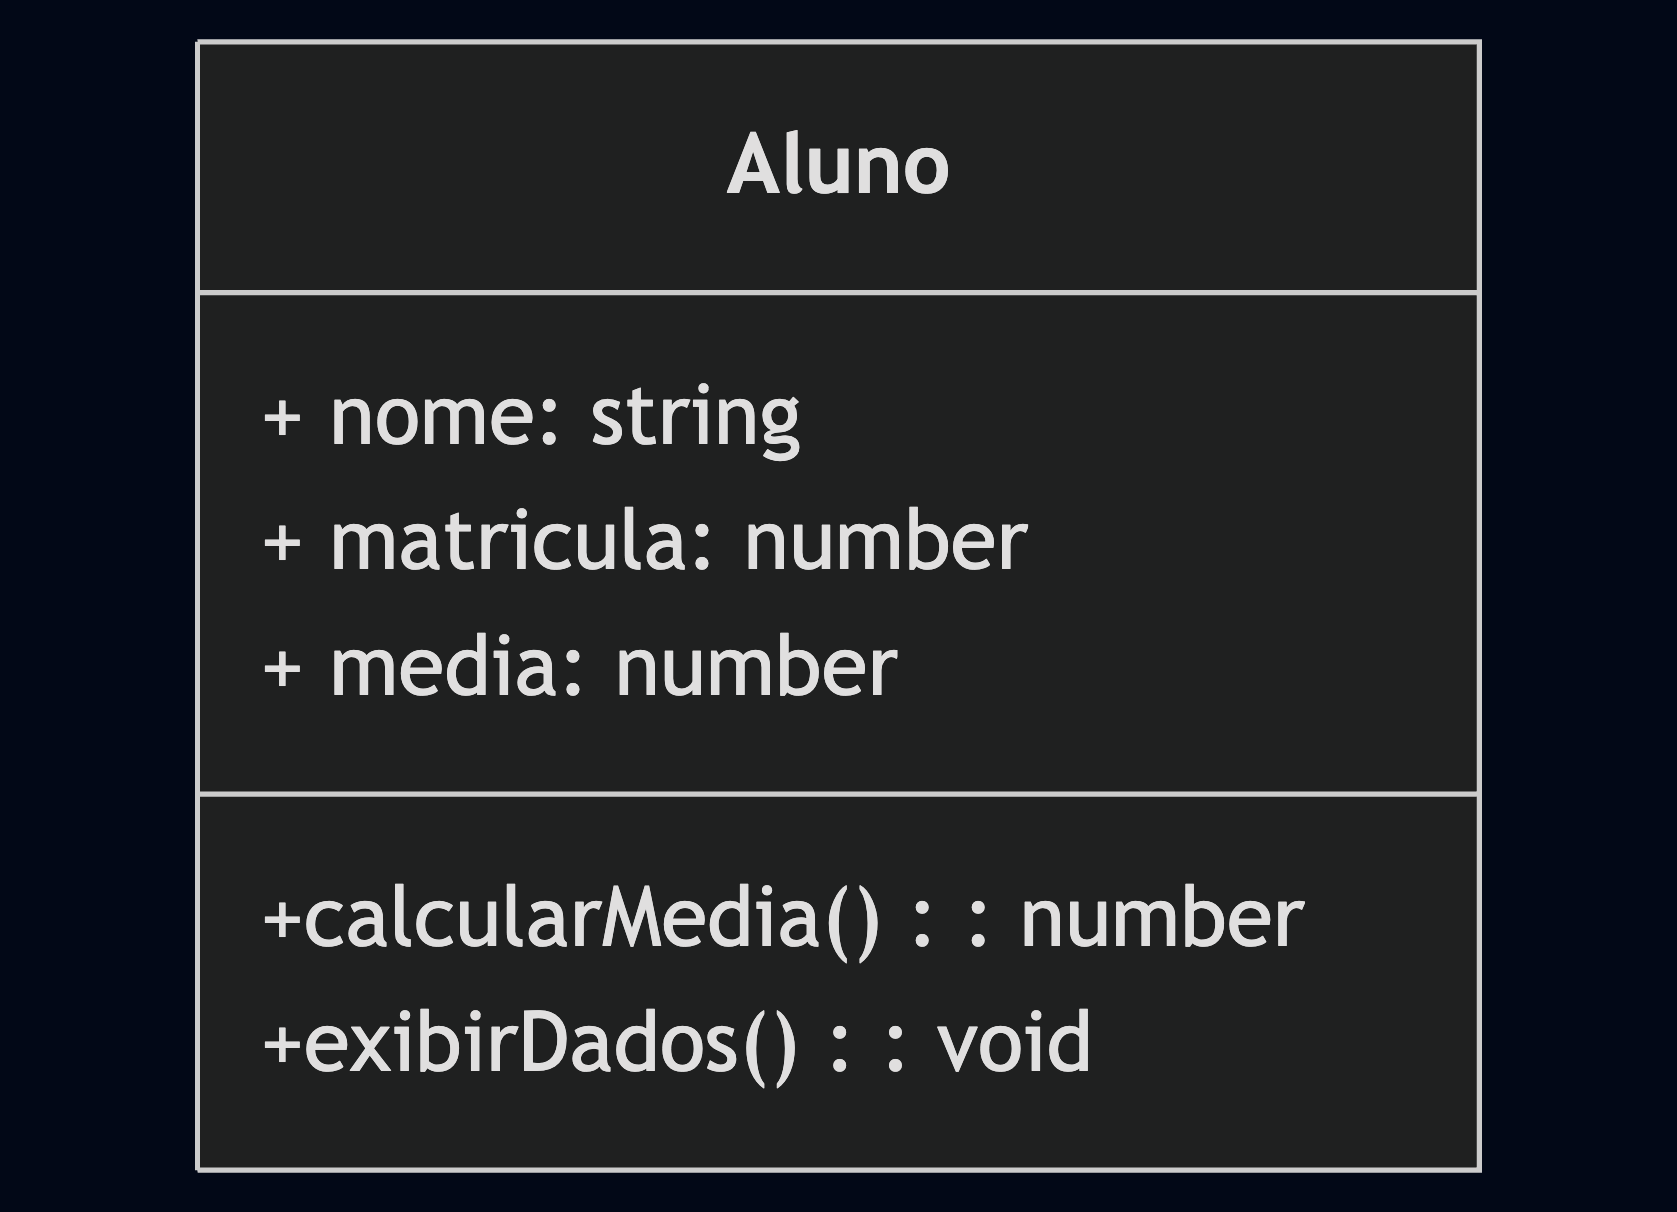The height and width of the screenshot is (1212, 1677).
Task: Click the number type of matricula
Action: tap(886, 542)
